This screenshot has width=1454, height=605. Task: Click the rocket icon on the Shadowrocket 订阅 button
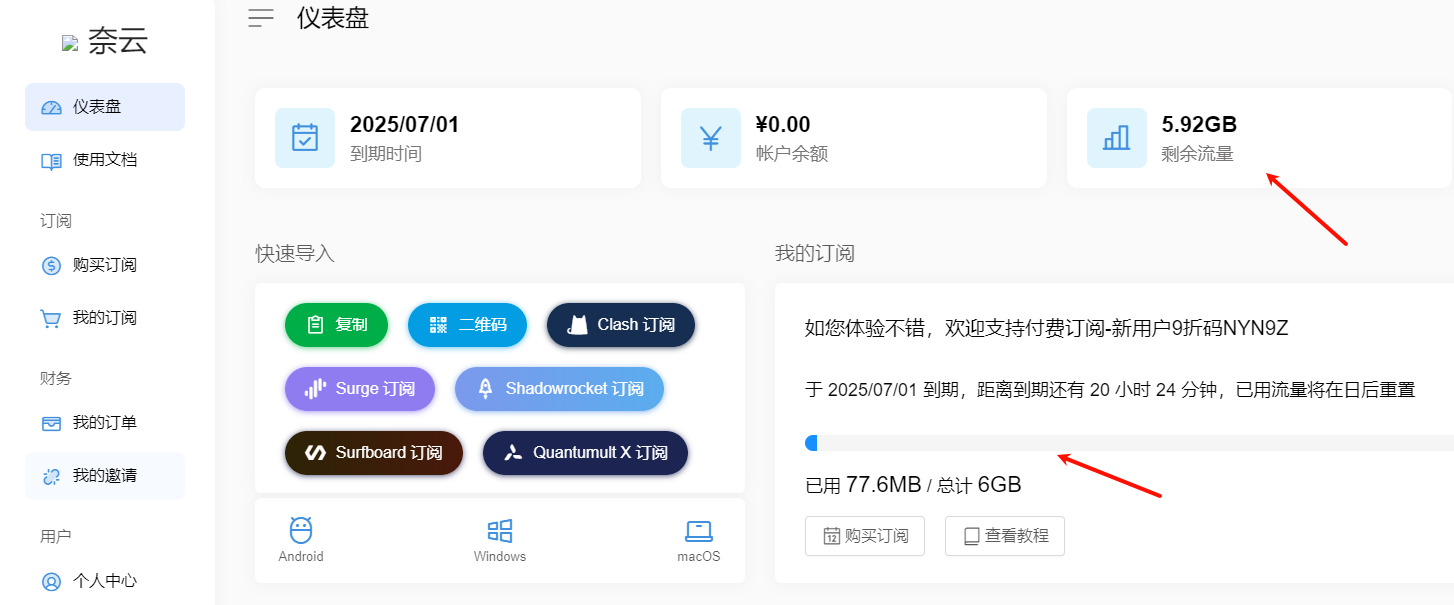coord(486,389)
